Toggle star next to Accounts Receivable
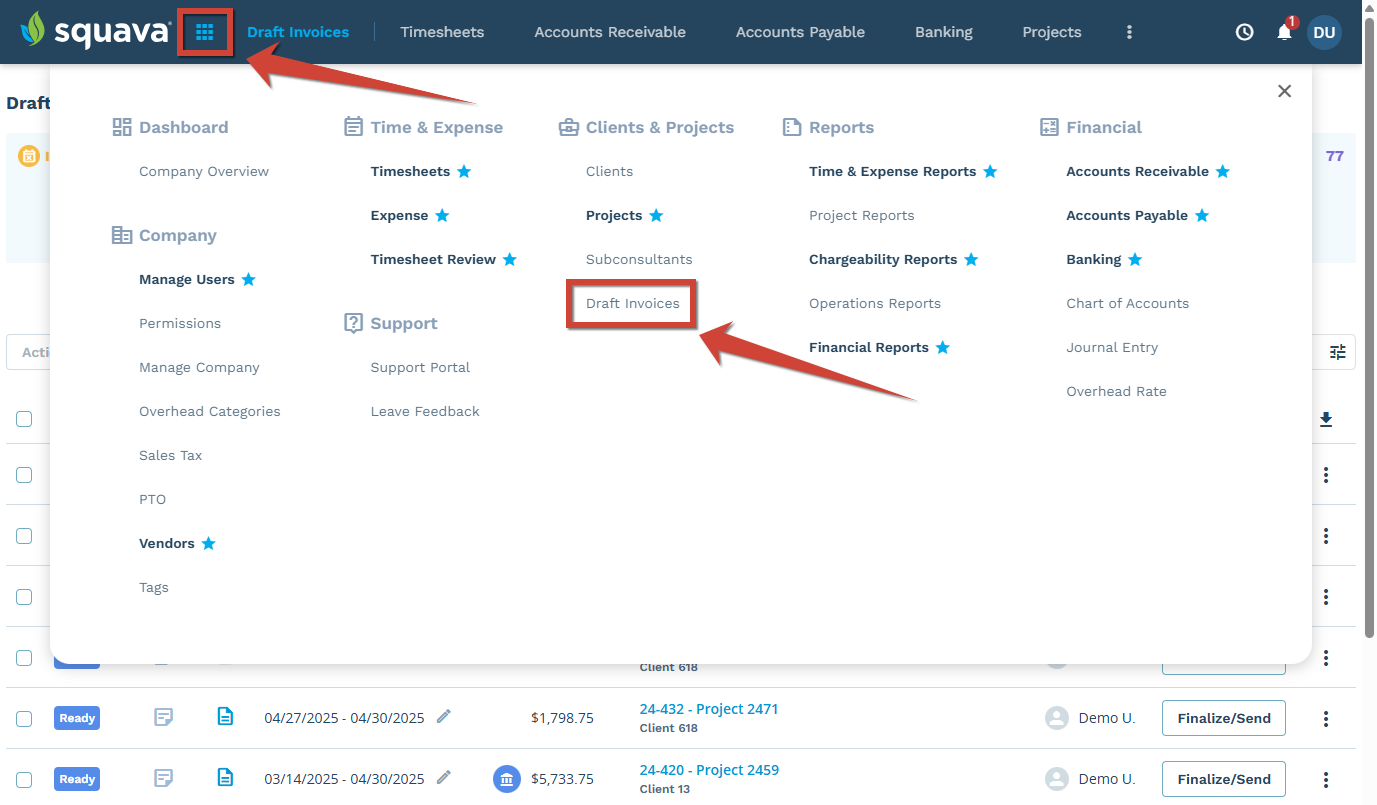This screenshot has height=805, width=1377. (1223, 171)
